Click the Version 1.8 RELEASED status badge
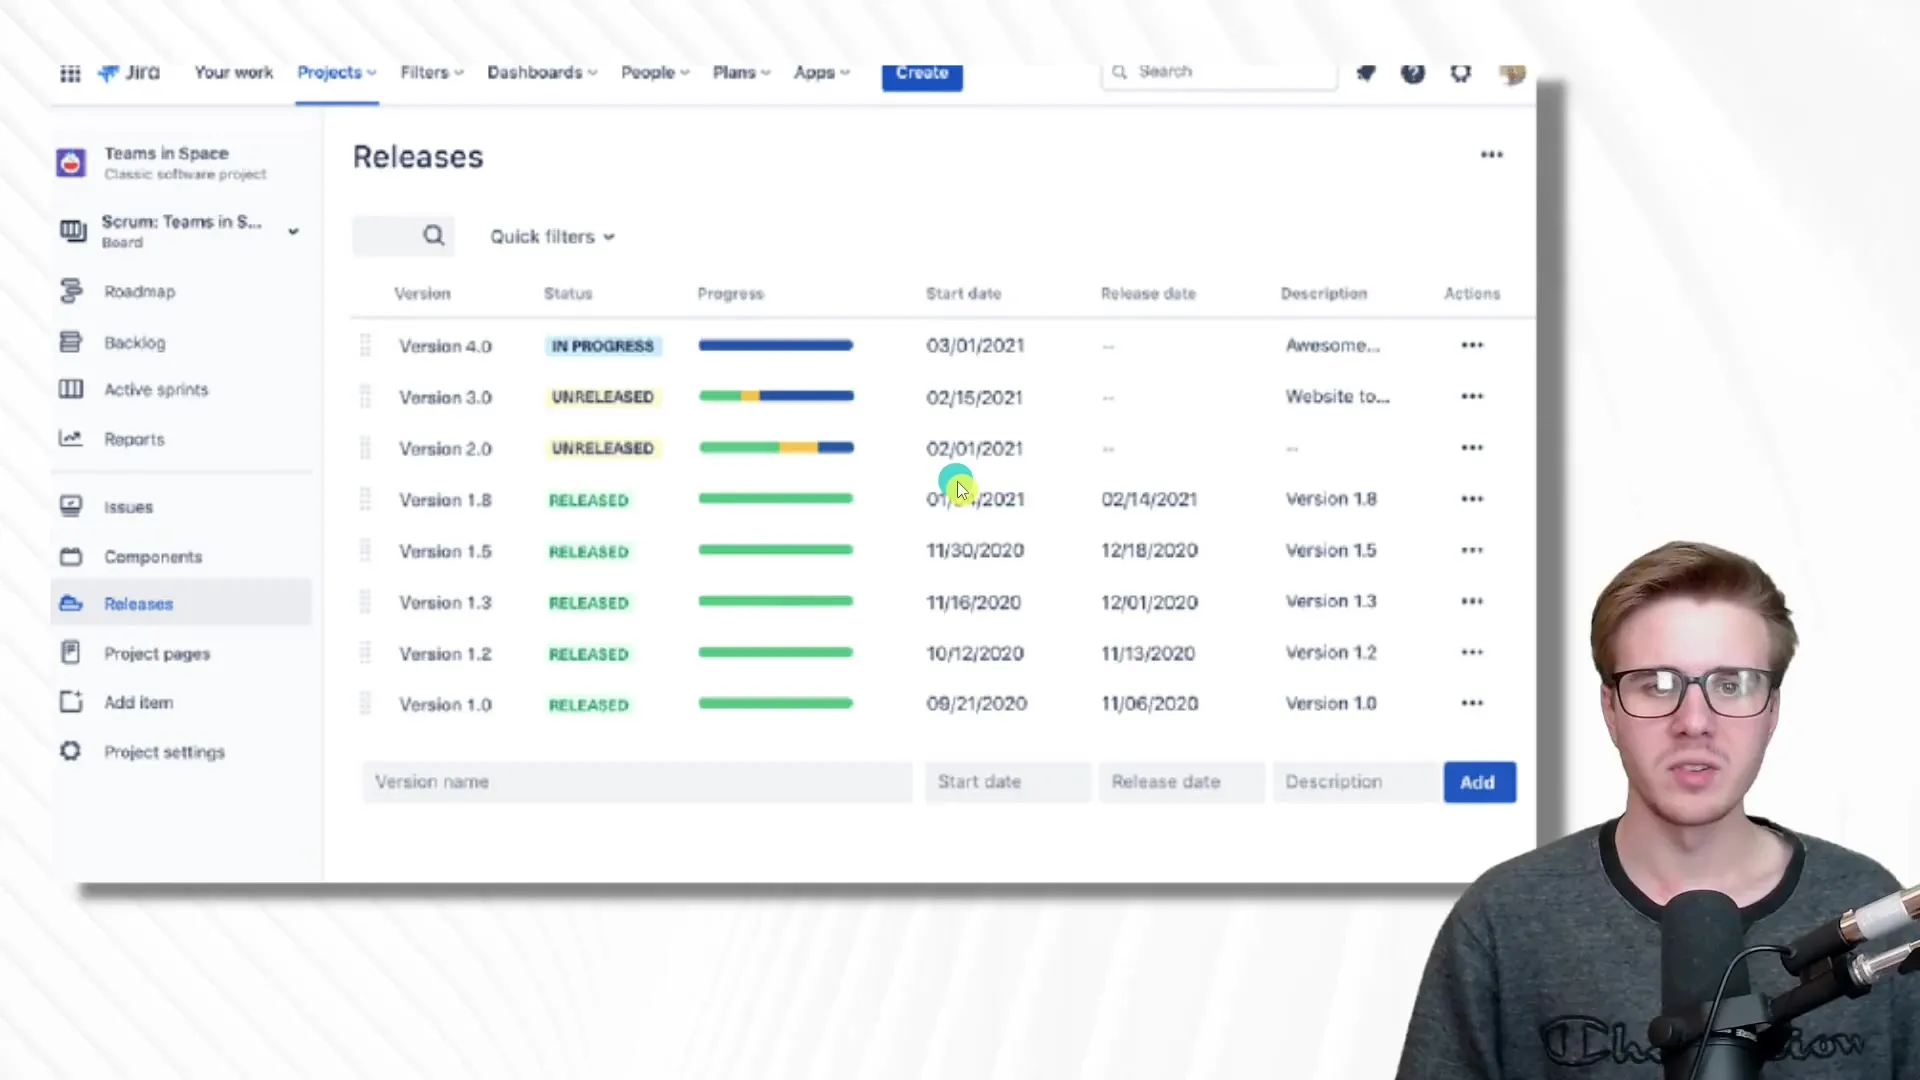 click(x=588, y=498)
